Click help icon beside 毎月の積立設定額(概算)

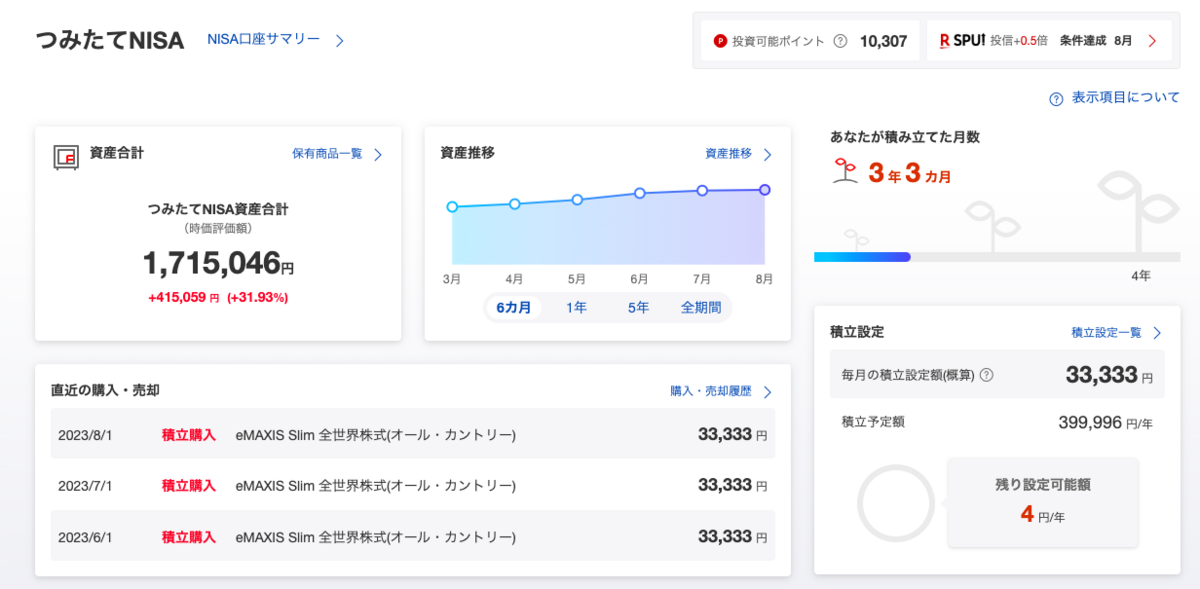tap(987, 375)
